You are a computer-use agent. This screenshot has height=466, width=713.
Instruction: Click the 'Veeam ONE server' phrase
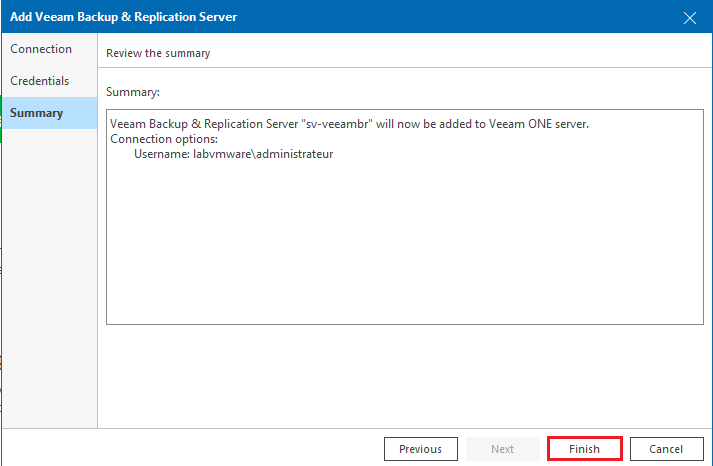[x=538, y=124]
